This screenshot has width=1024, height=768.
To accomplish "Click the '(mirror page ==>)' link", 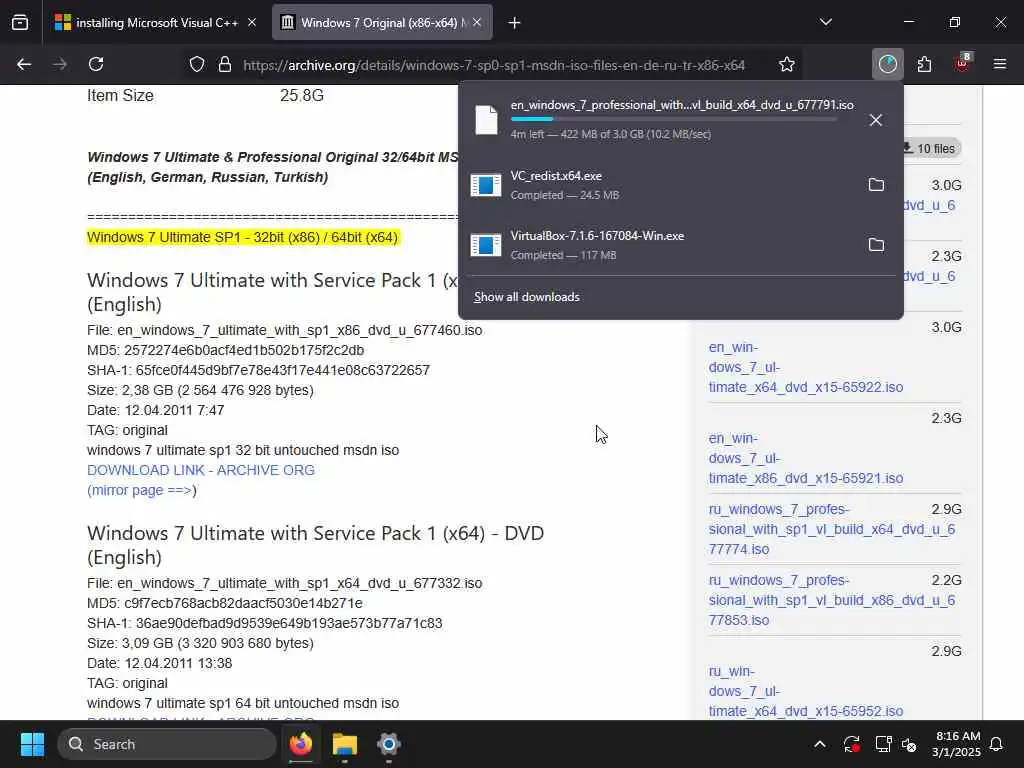I will [142, 490].
